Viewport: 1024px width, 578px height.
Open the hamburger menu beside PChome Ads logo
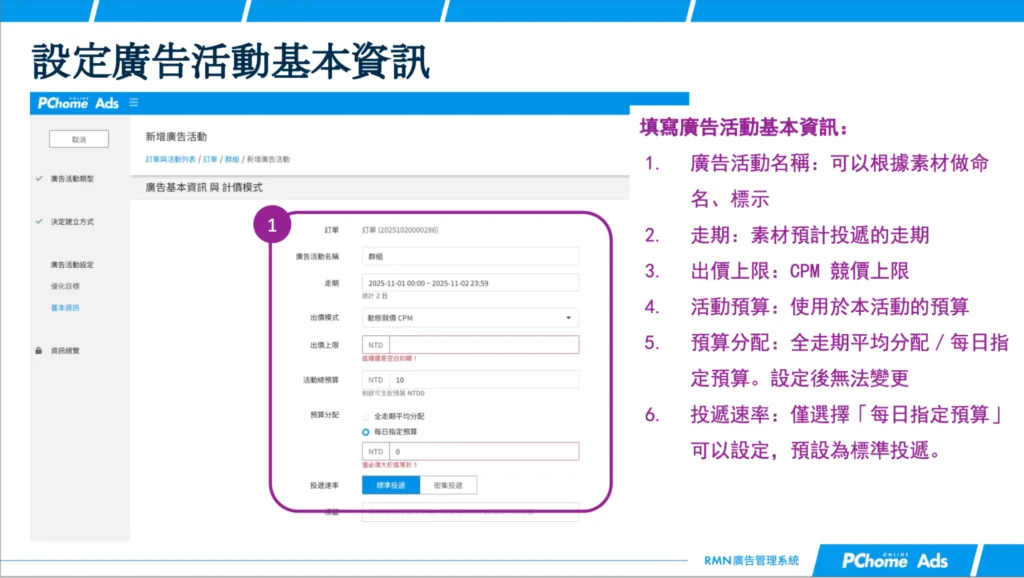coord(135,103)
